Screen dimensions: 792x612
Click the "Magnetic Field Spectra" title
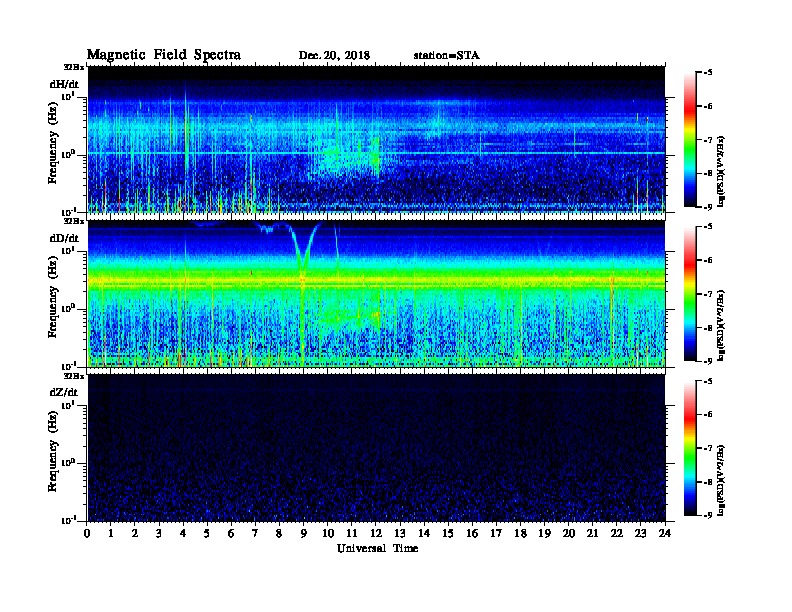[164, 55]
